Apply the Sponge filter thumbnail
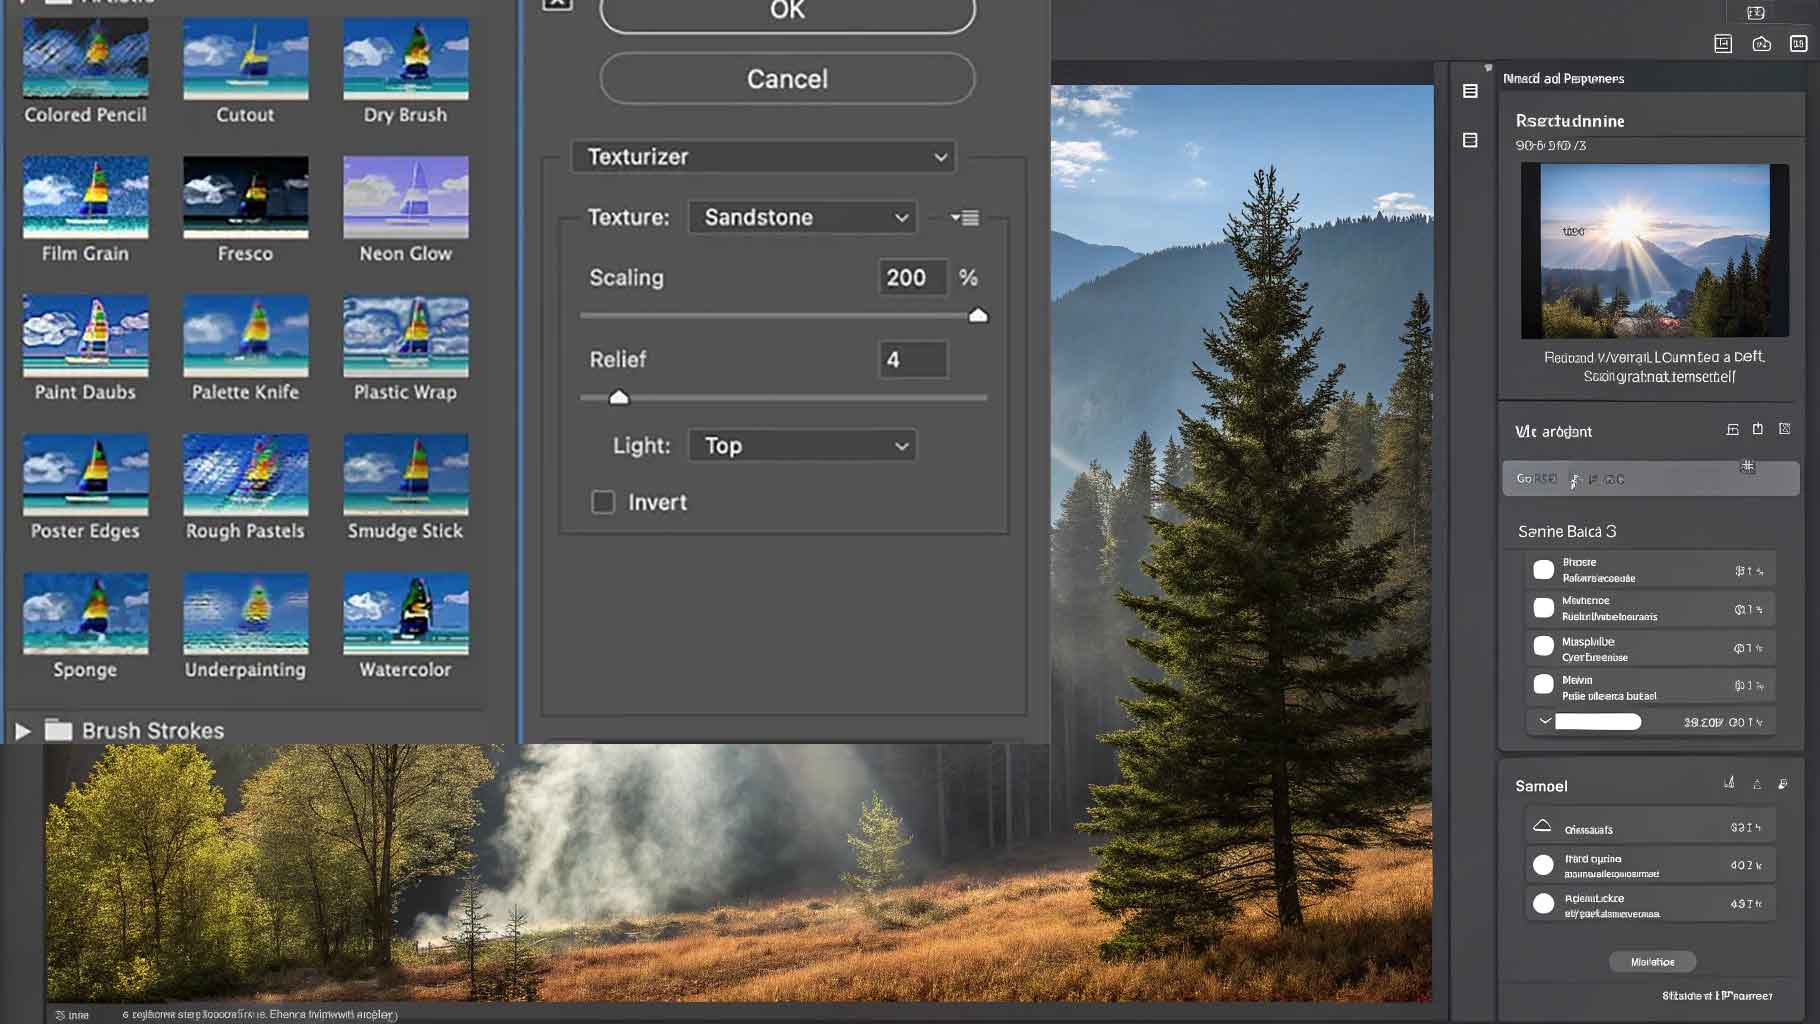Viewport: 1820px width, 1024px height. (85, 613)
